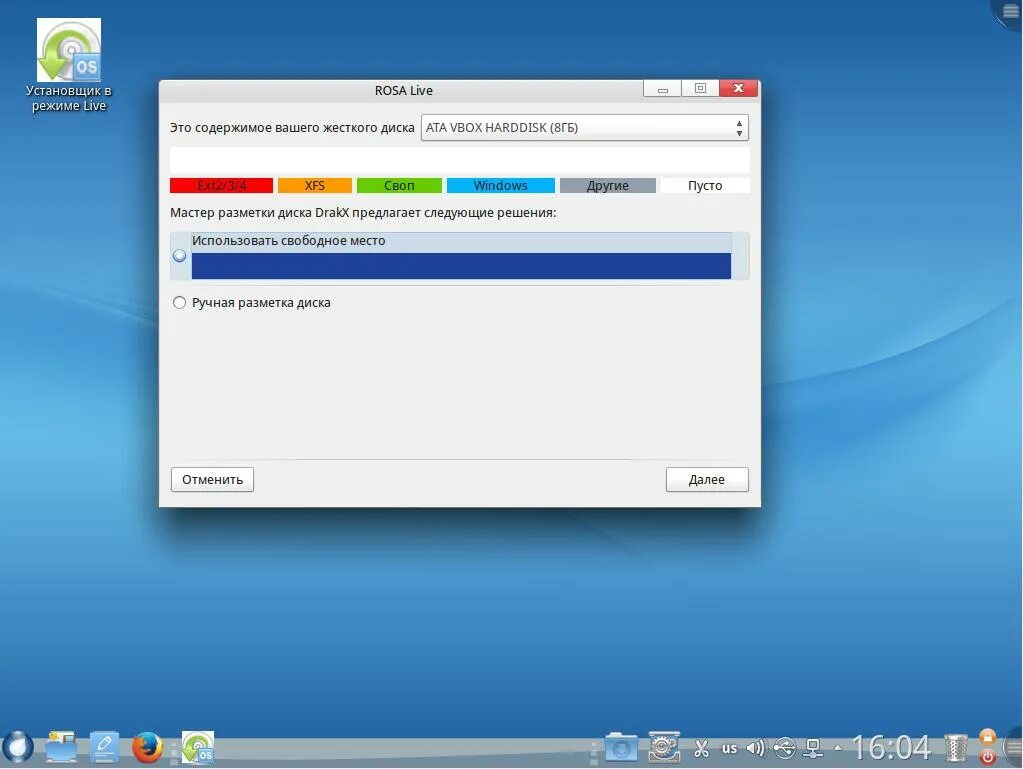Lock the screen via orange lock icon
The width and height of the screenshot is (1023, 769).
click(x=988, y=737)
